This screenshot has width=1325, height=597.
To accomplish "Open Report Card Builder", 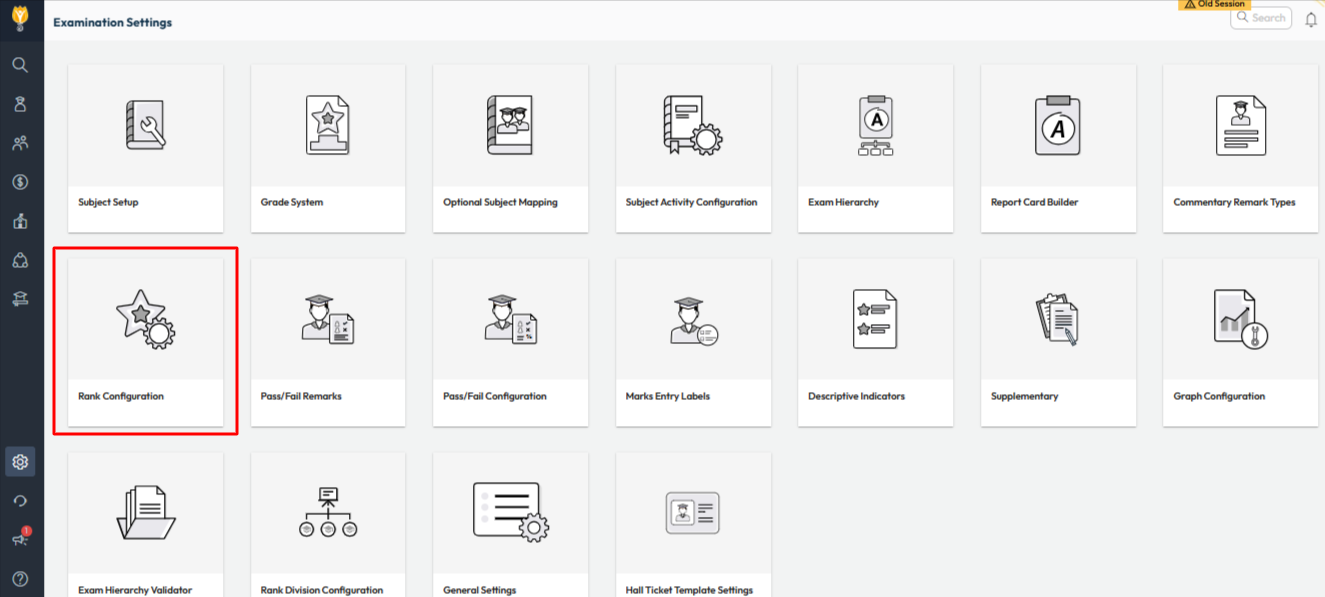I will click(1057, 148).
